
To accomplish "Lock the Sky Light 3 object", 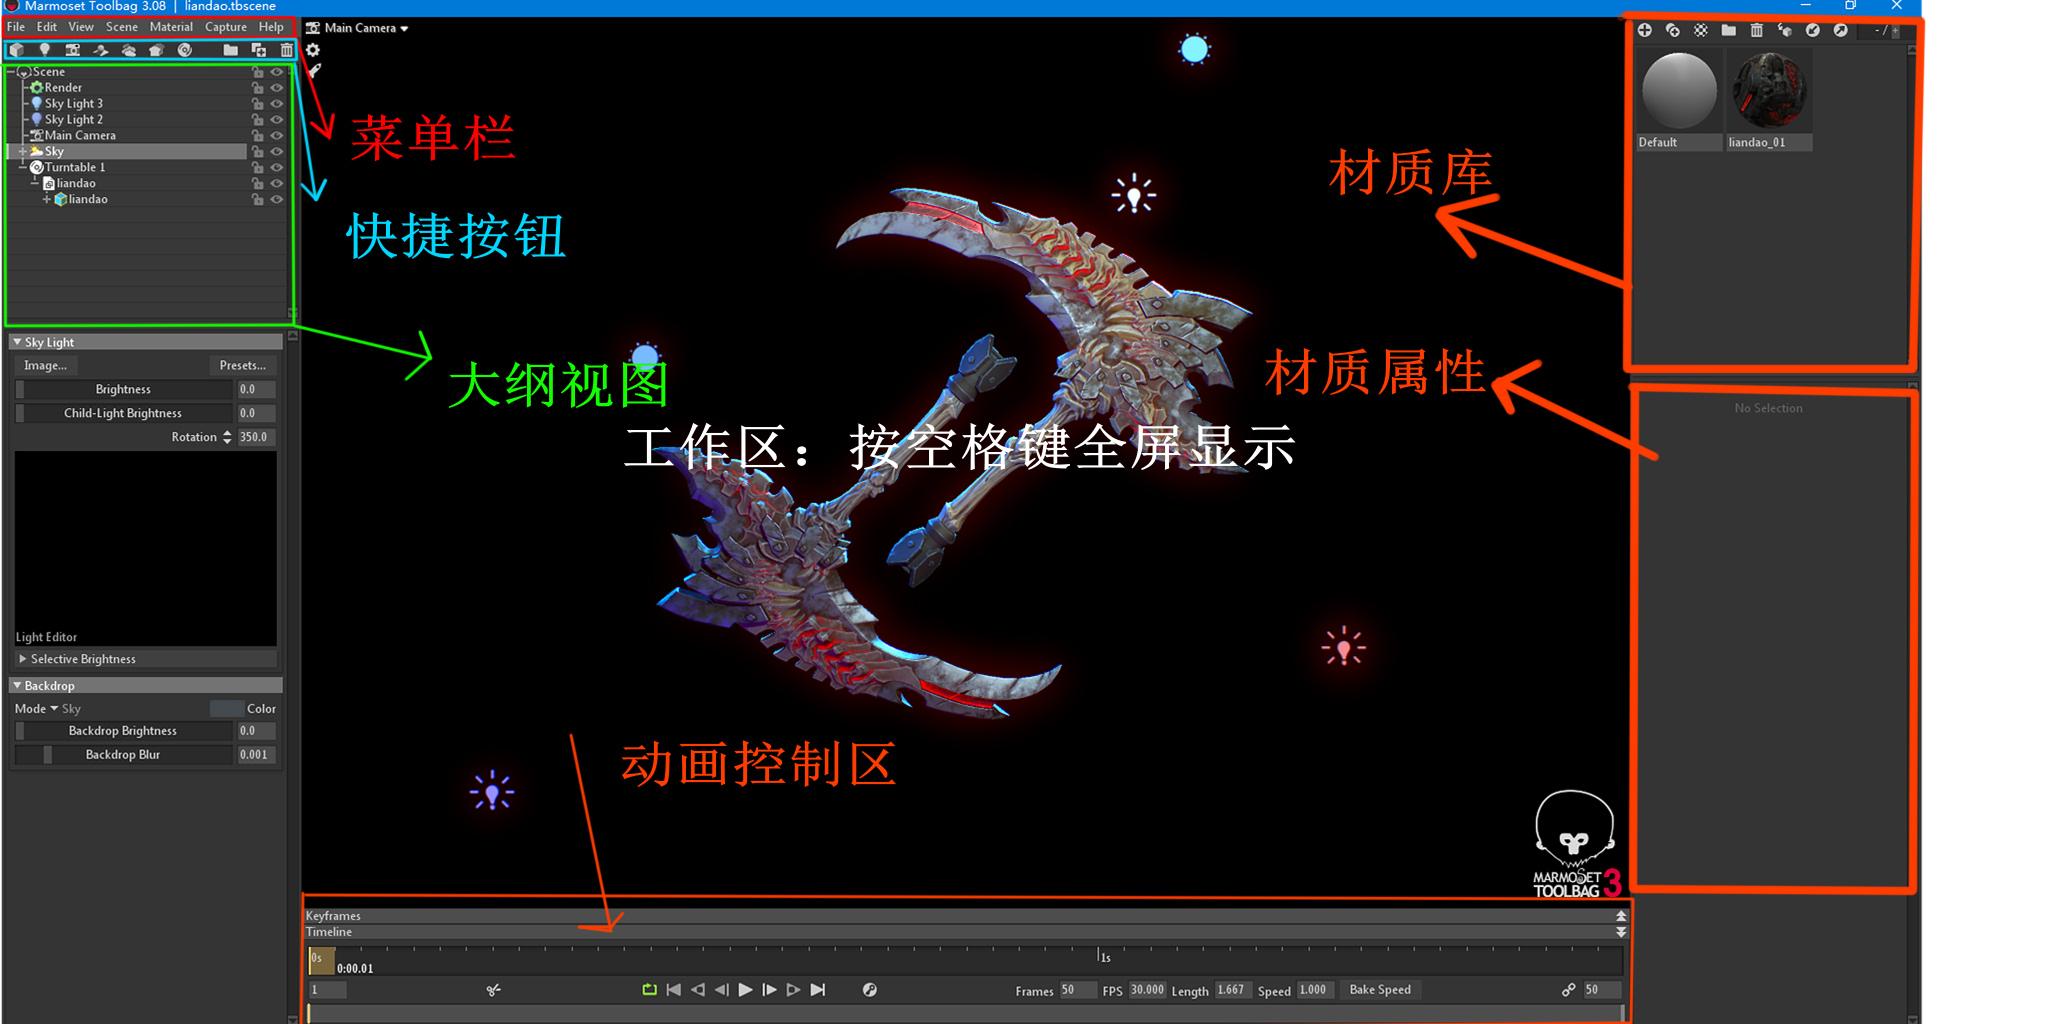I will pyautogui.click(x=258, y=104).
